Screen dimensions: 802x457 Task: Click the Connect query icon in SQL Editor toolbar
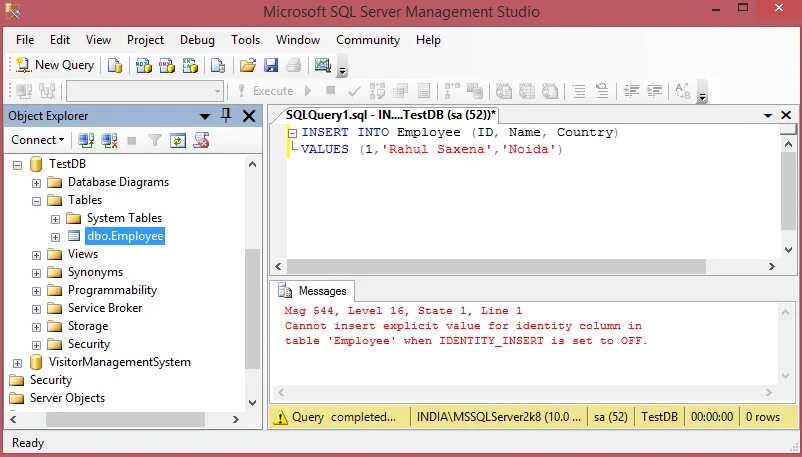[x=24, y=91]
